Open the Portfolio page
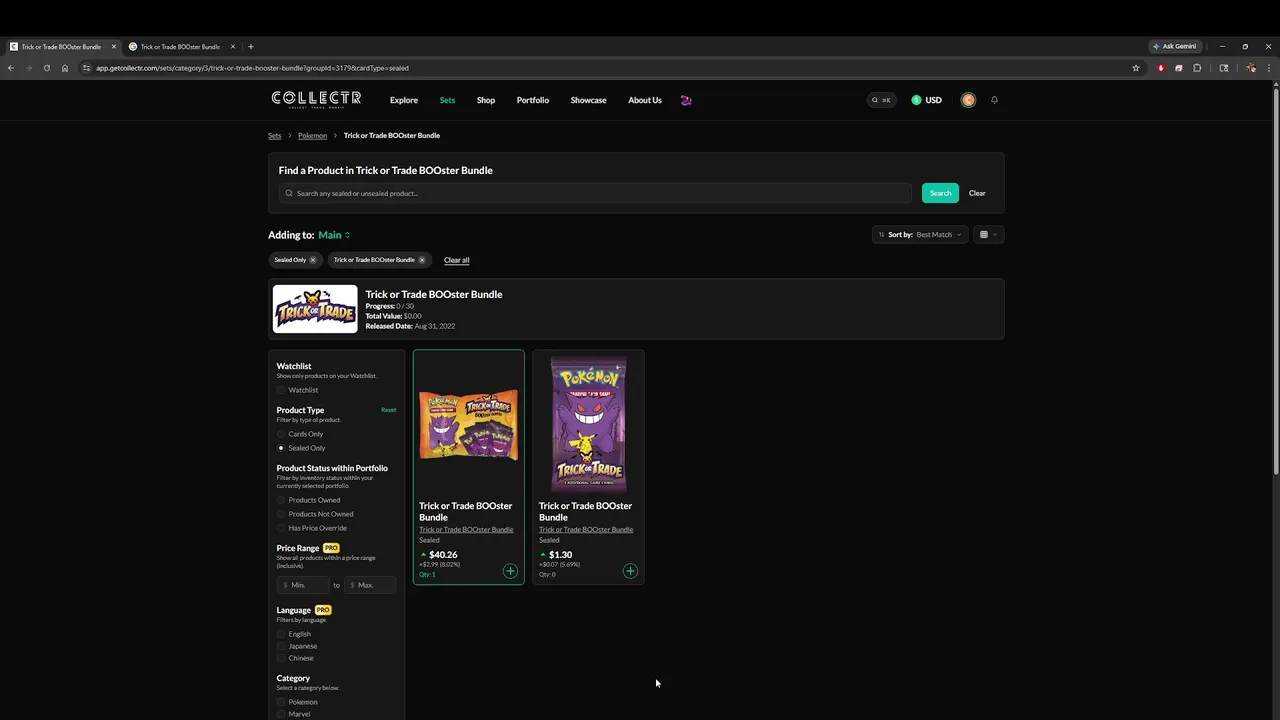Image resolution: width=1280 pixels, height=720 pixels. [533, 100]
